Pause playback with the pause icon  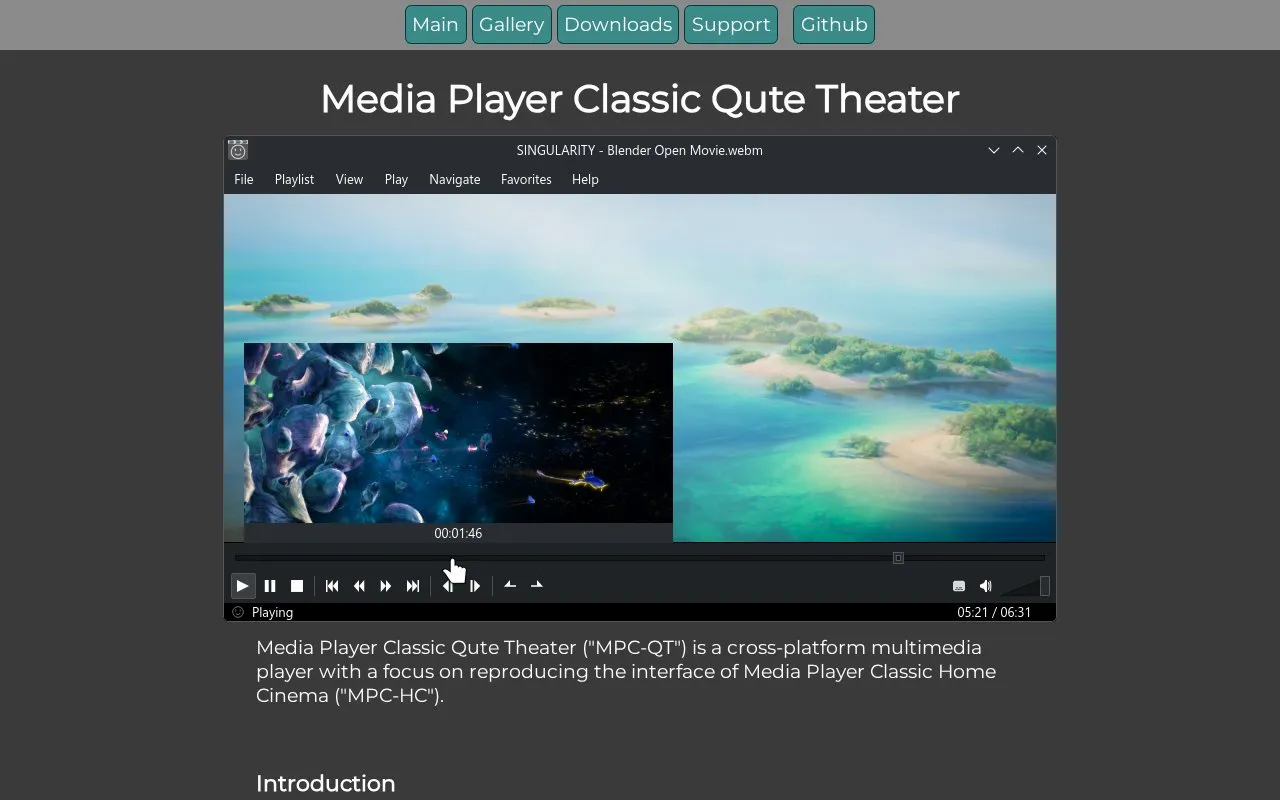coord(270,586)
